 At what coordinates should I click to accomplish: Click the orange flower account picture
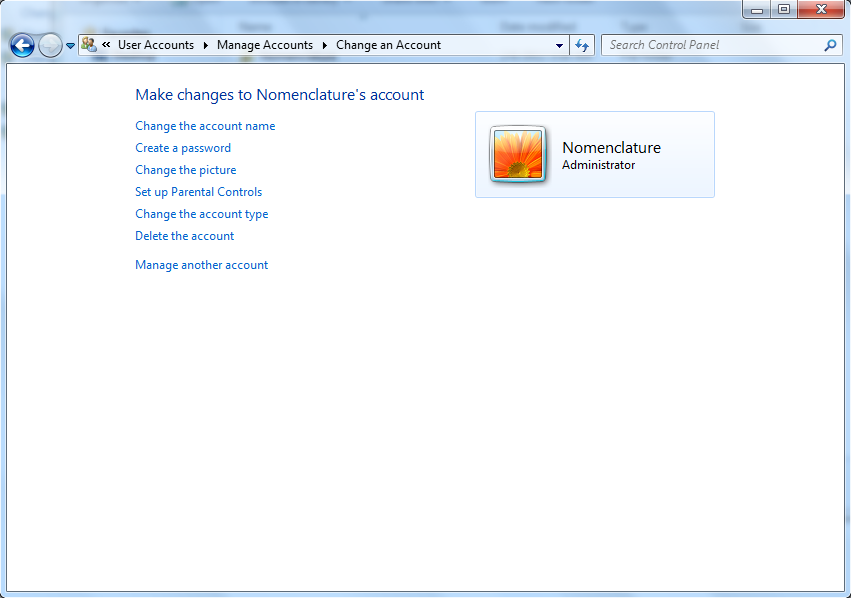pyautogui.click(x=518, y=154)
